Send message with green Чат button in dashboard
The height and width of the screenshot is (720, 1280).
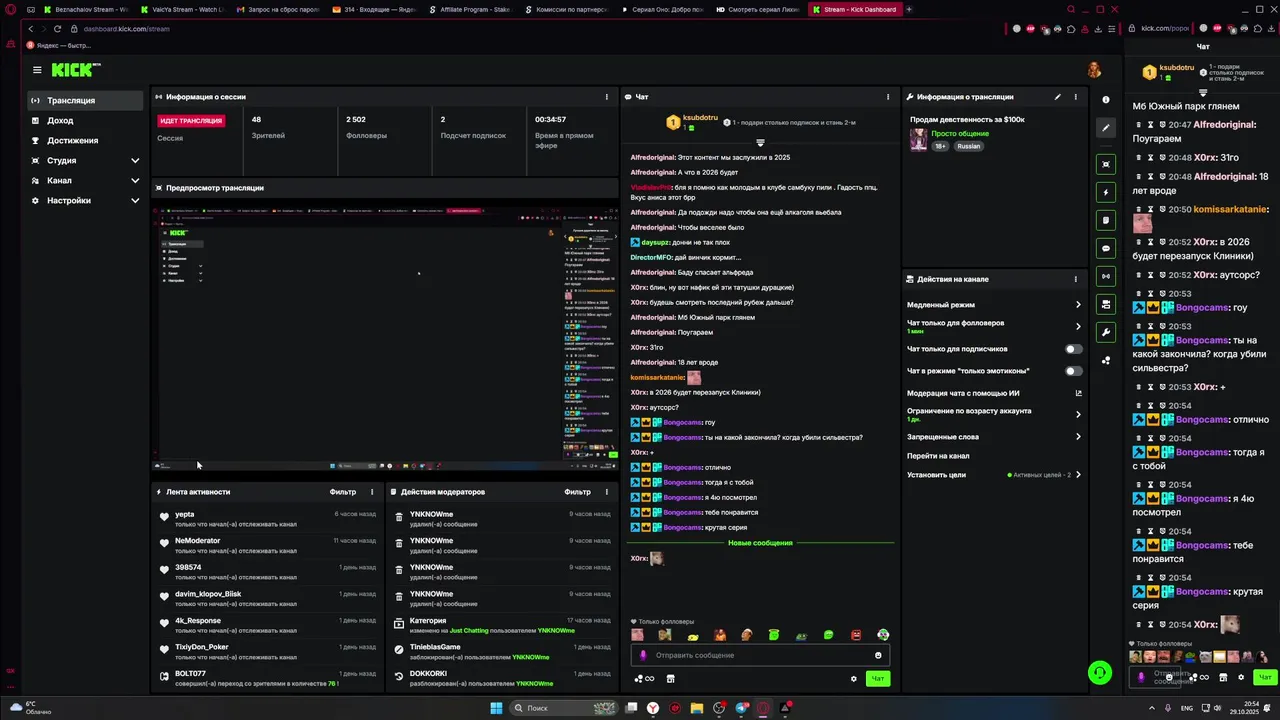click(x=877, y=678)
